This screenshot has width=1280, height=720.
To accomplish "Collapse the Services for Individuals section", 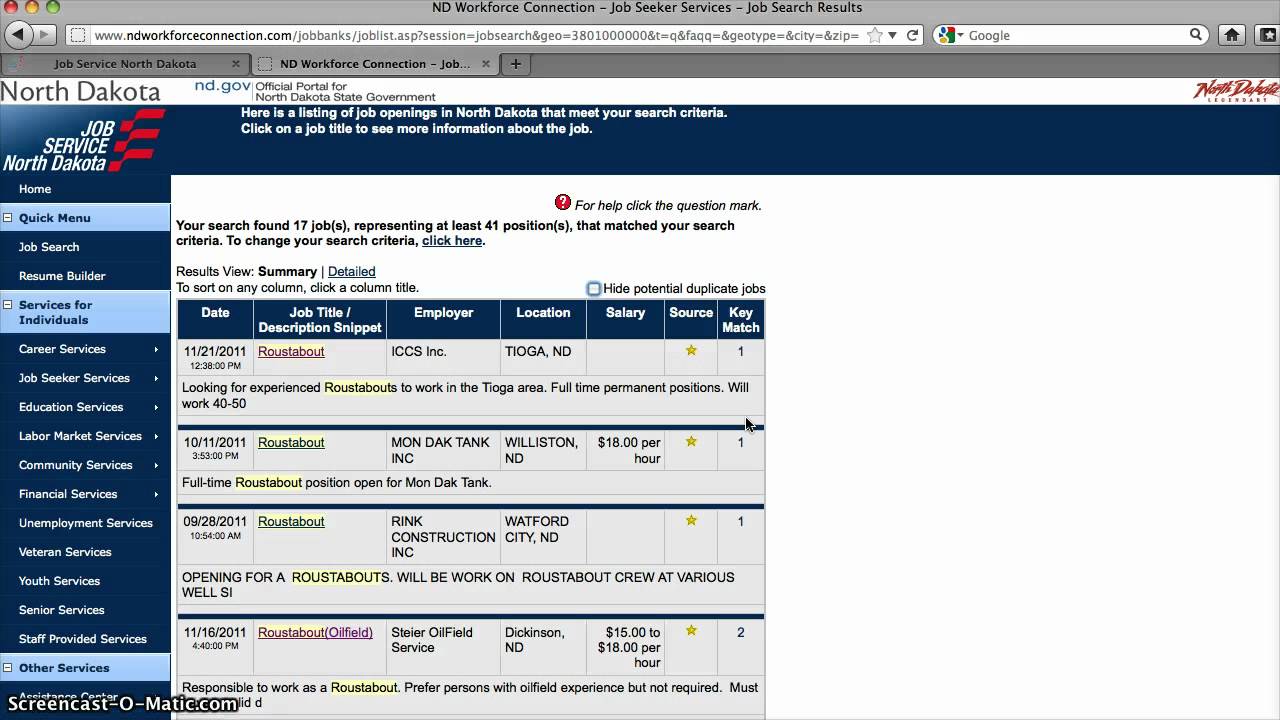I will 8,305.
